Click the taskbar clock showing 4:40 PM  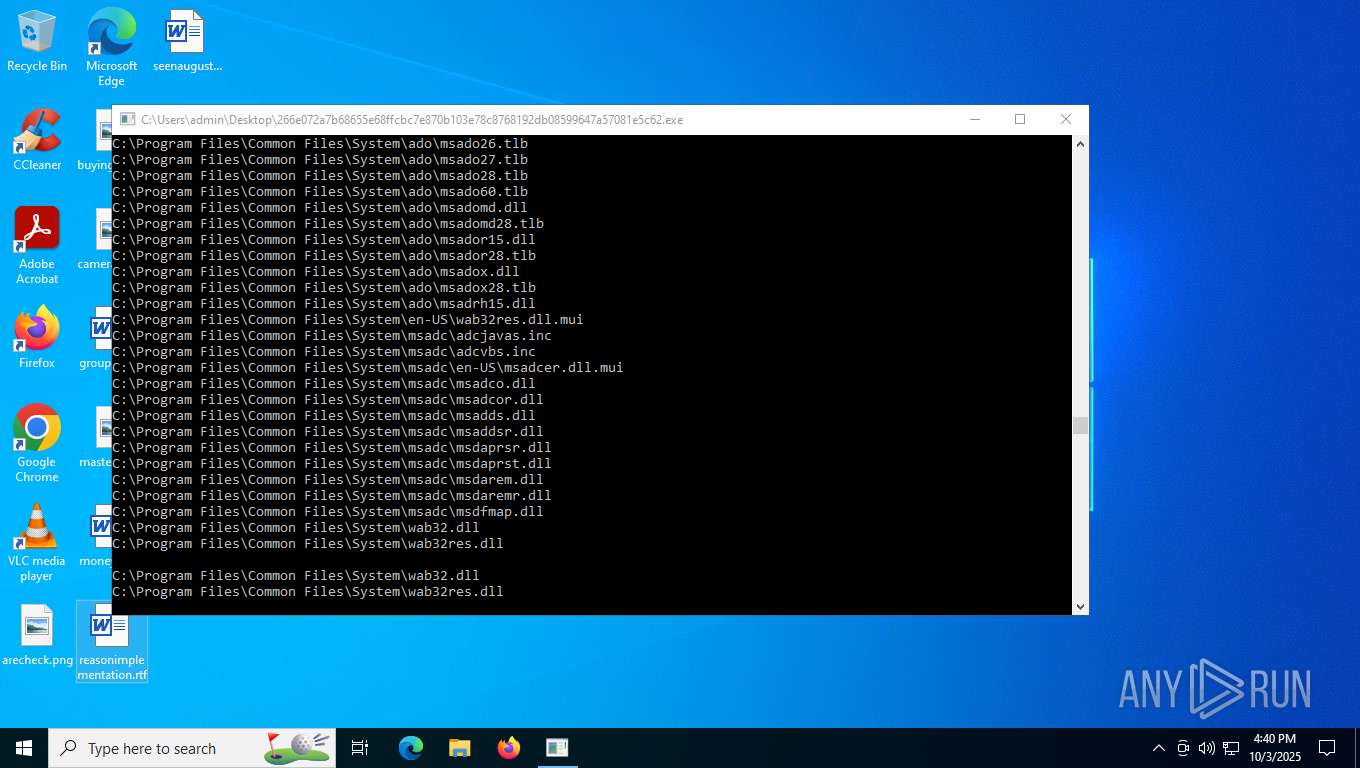[1274, 748]
